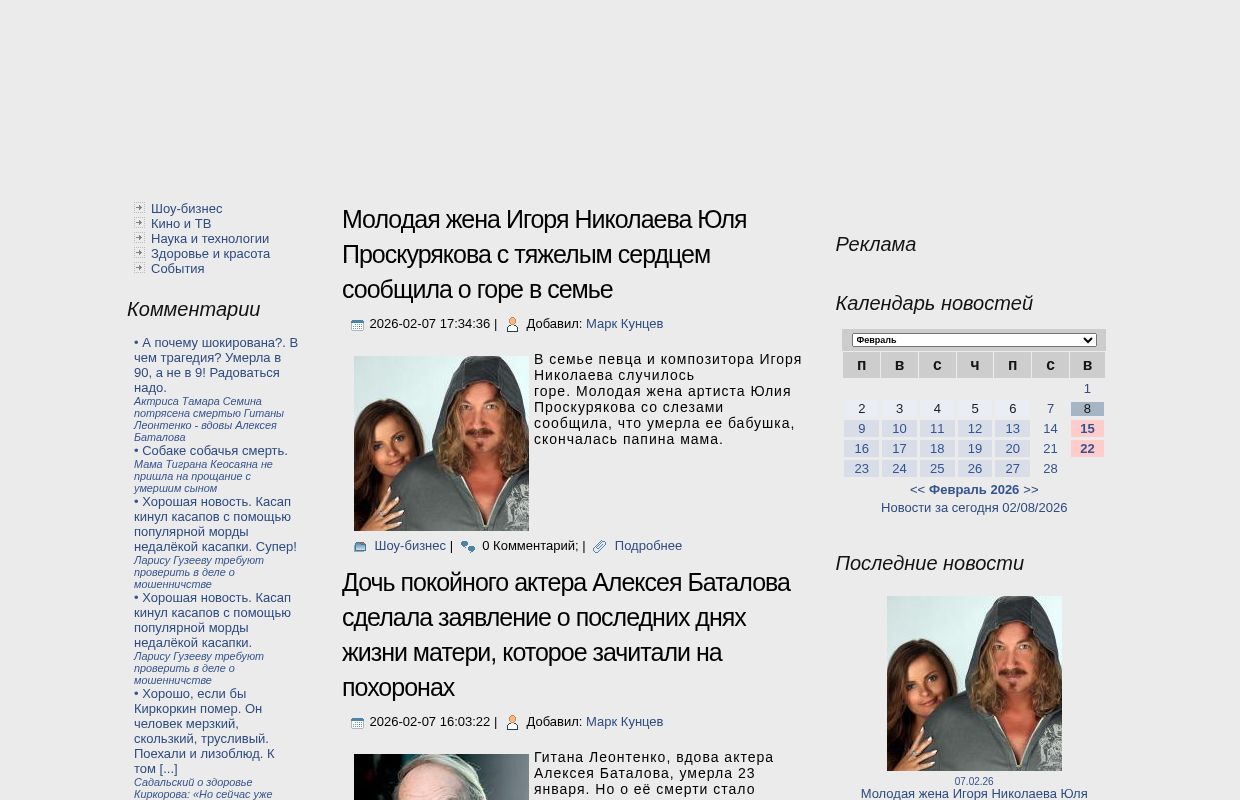Open the Февраль month dropdown

coord(973,340)
